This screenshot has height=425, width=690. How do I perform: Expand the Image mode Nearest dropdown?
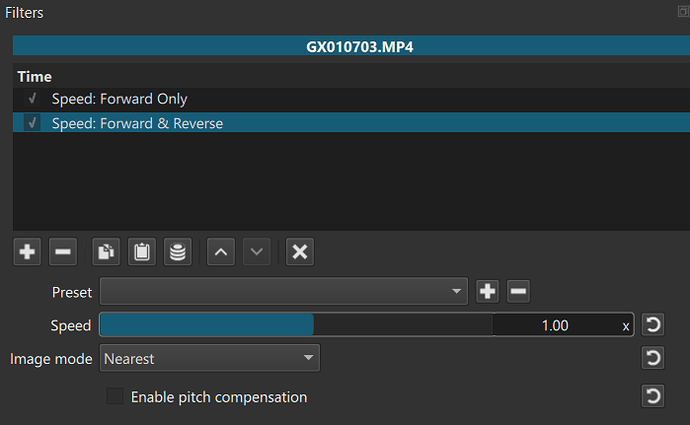pyautogui.click(x=209, y=358)
